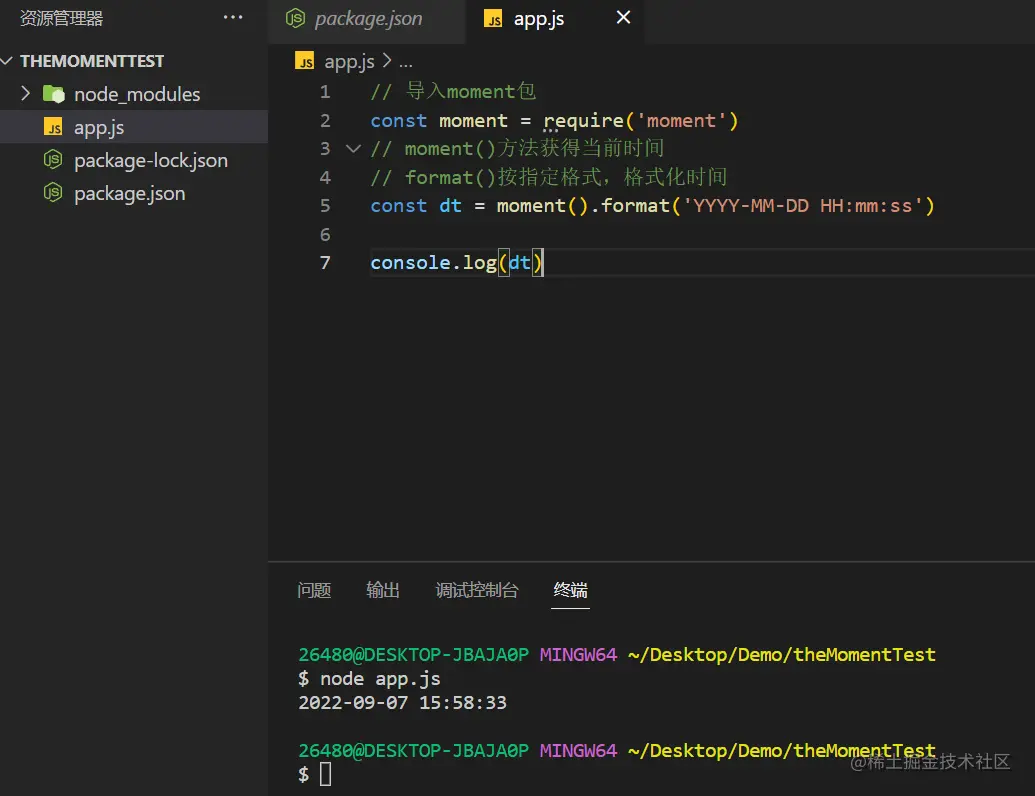
Task: Click the dt variable declaration on line 5
Action: pos(450,206)
